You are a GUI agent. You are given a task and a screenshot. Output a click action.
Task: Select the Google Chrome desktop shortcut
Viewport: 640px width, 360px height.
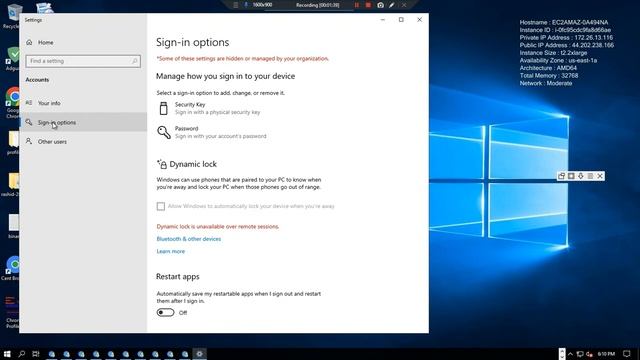click(x=12, y=102)
